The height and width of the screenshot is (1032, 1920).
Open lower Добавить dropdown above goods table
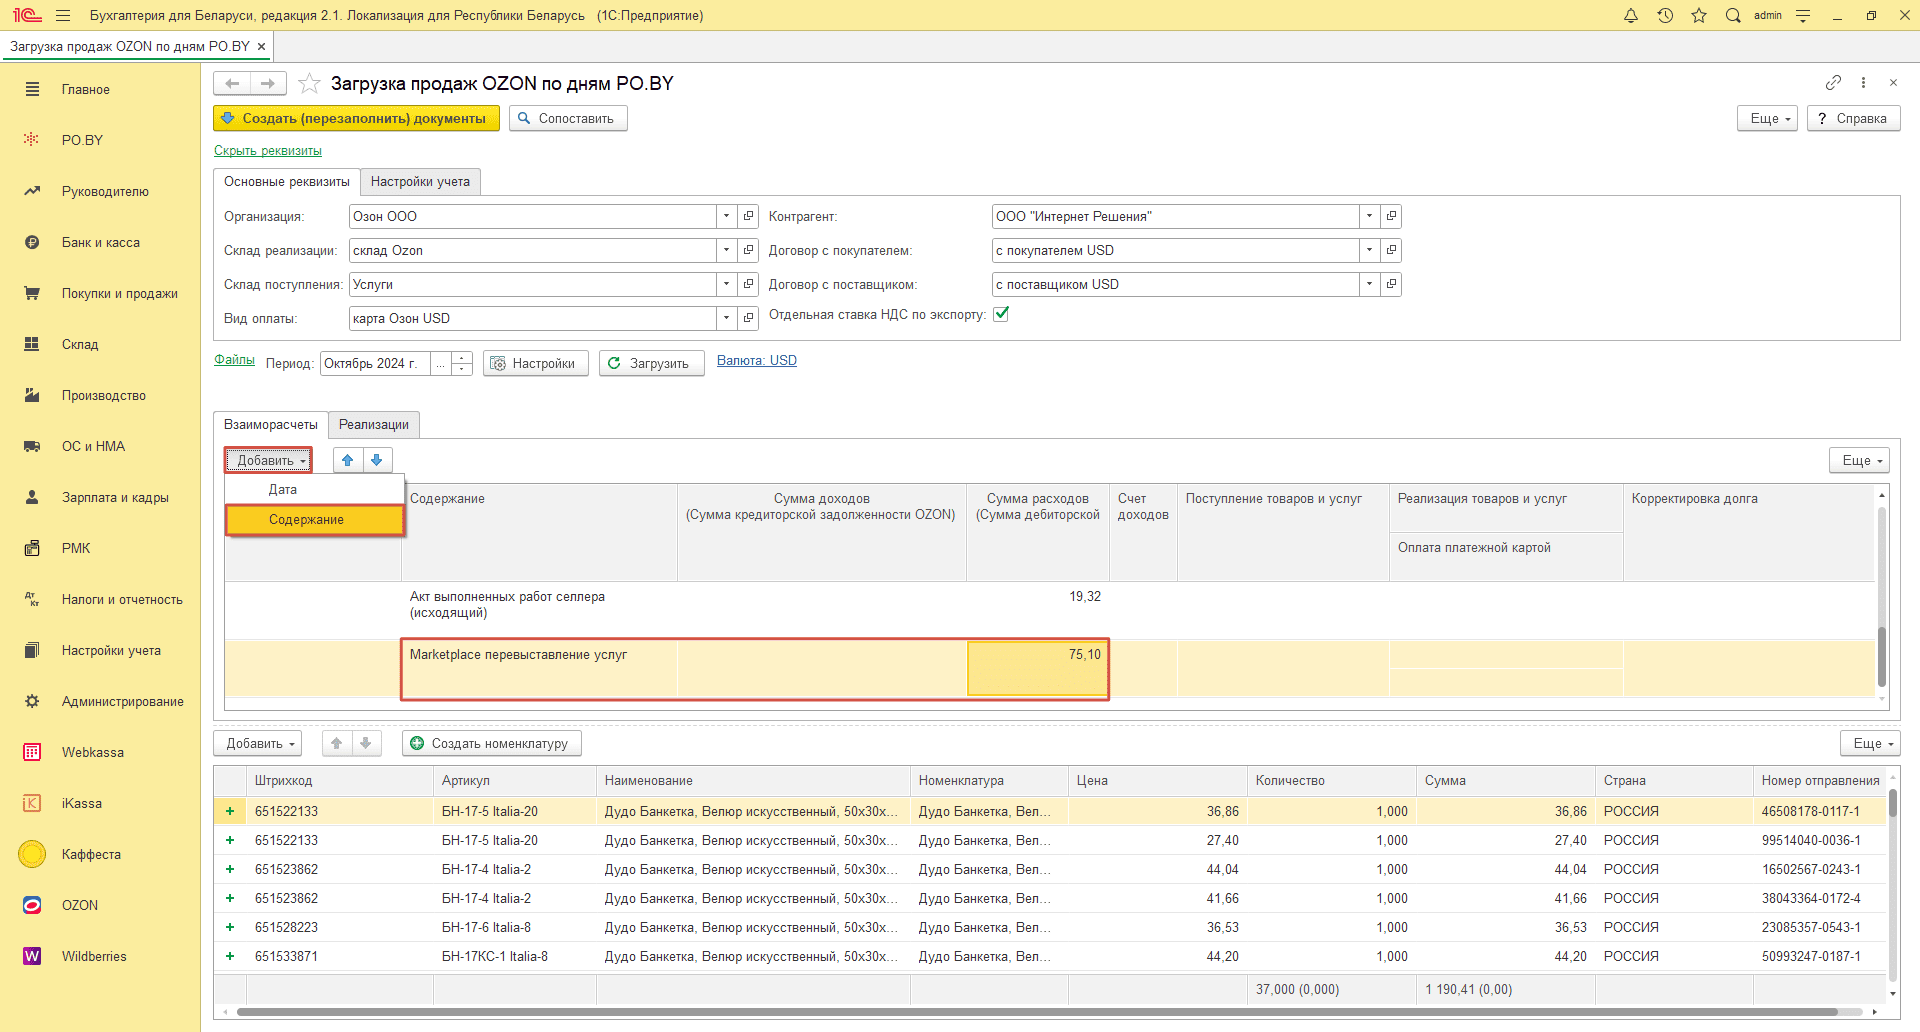(258, 743)
